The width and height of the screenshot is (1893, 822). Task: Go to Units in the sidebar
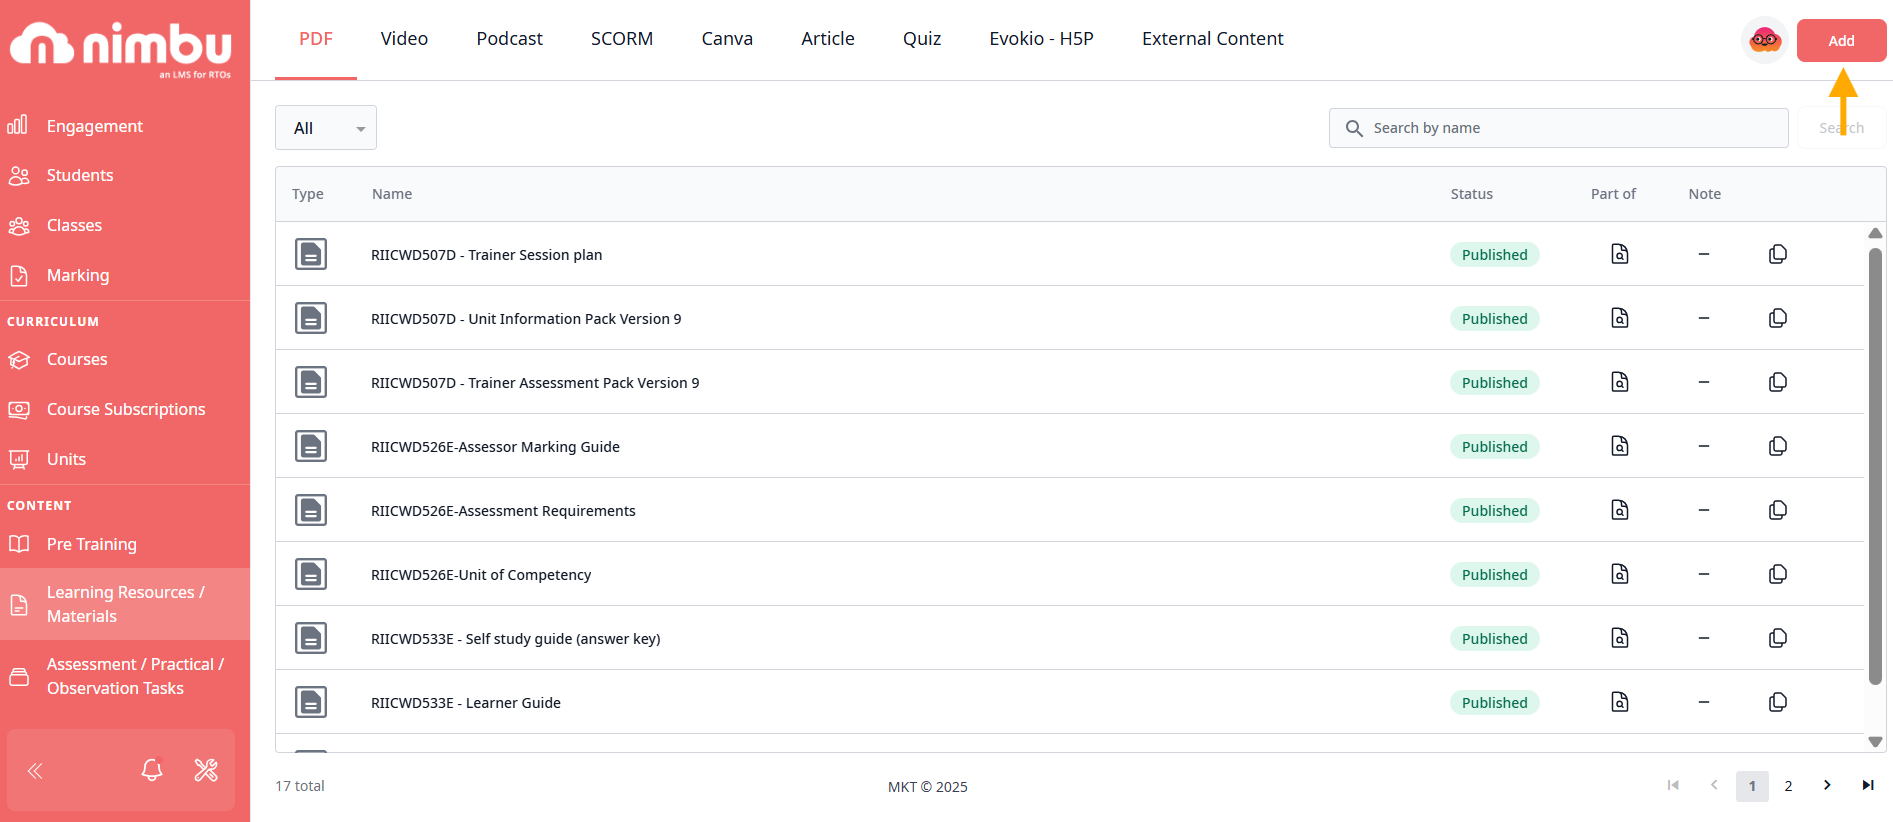pos(125,460)
